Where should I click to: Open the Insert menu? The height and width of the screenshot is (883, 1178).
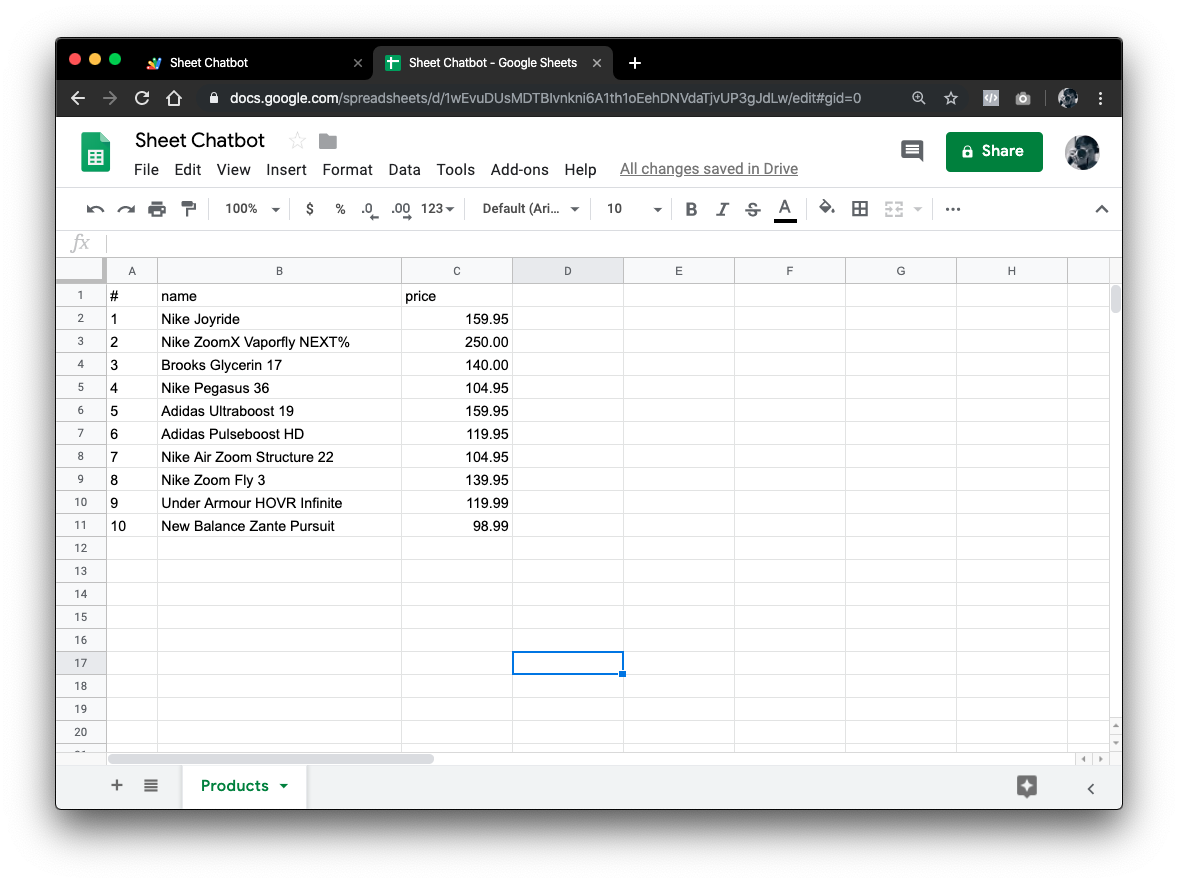click(x=286, y=170)
